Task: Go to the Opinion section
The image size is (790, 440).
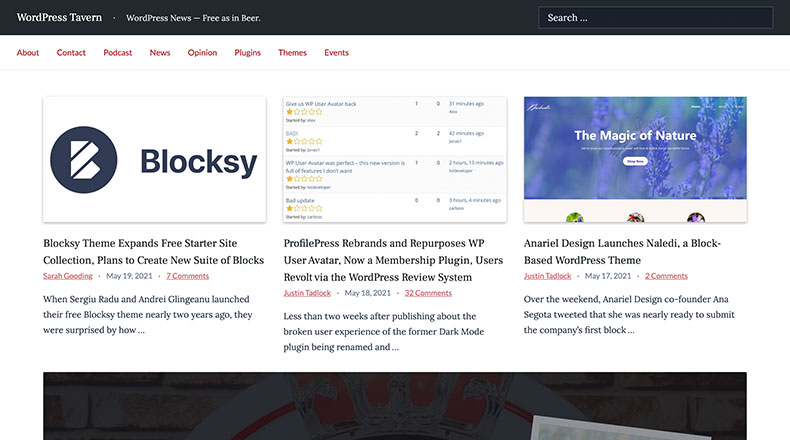Action: [202, 52]
